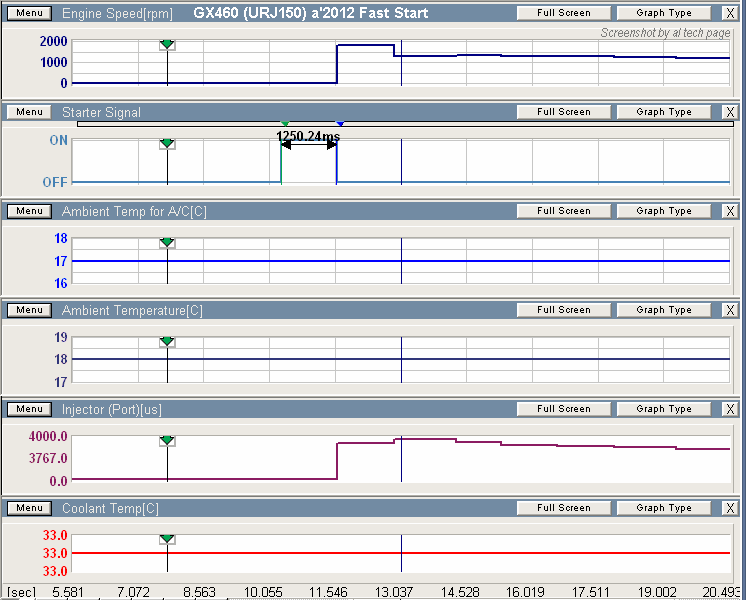Click the 1250.24ms measurement arrow

coord(309,145)
